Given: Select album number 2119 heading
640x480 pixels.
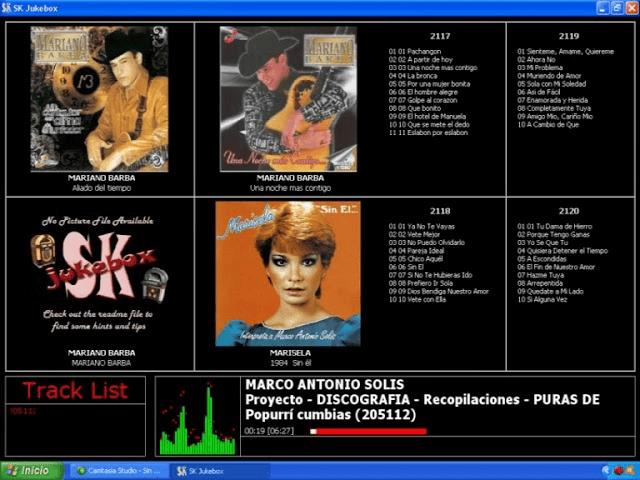Looking at the screenshot, I should coord(569,36).
